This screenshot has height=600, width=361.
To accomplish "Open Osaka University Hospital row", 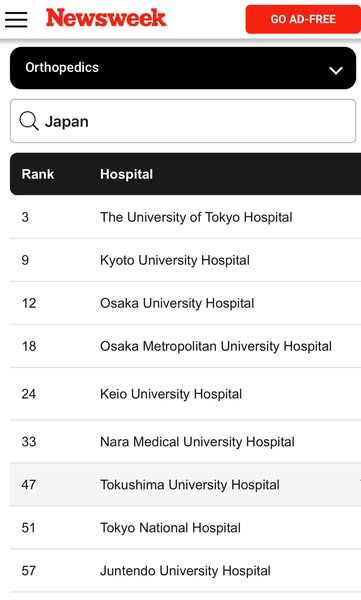I will (185, 303).
